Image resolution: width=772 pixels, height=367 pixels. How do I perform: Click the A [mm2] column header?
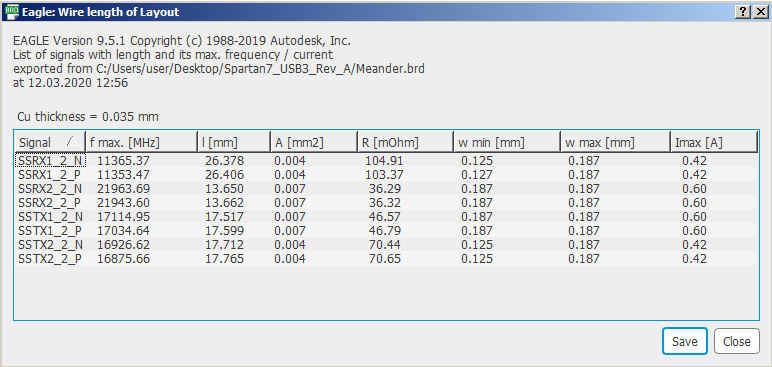click(313, 143)
